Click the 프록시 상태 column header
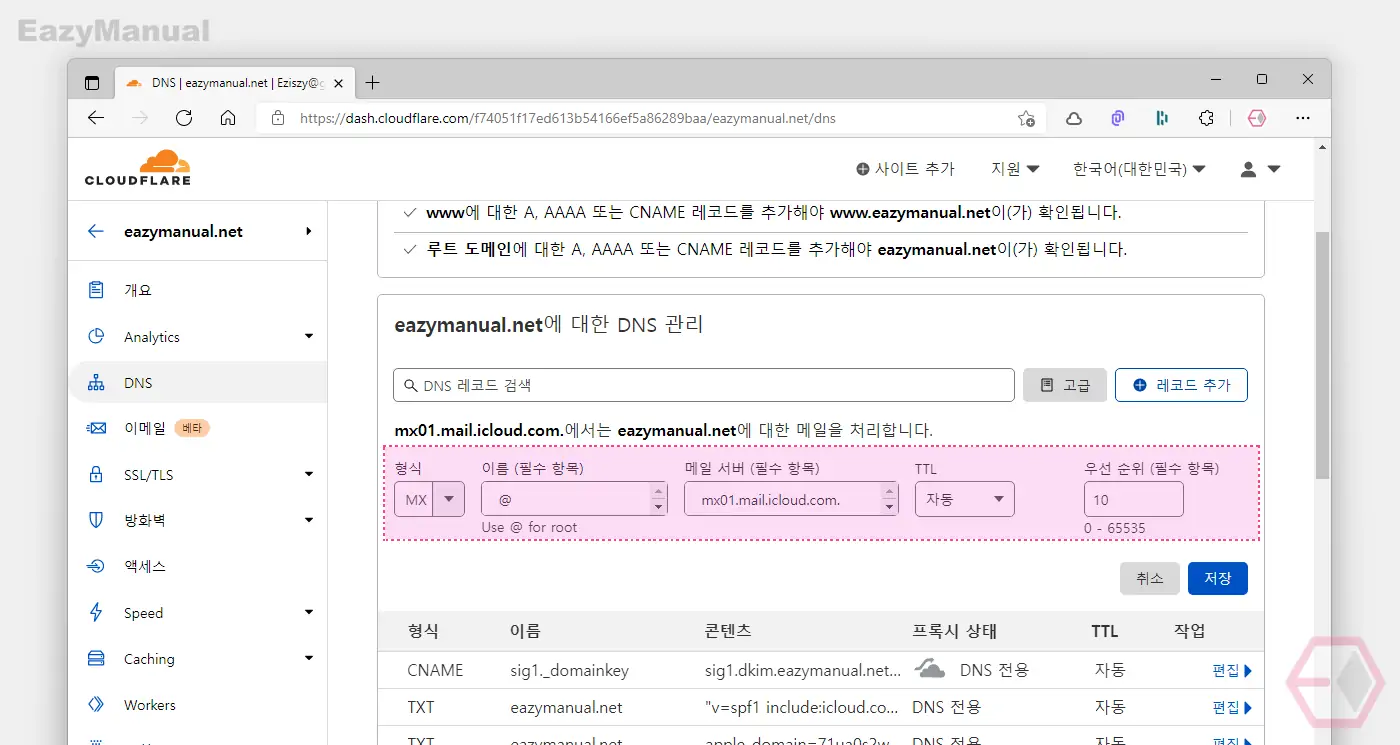The width and height of the screenshot is (1400, 745). [x=954, y=631]
